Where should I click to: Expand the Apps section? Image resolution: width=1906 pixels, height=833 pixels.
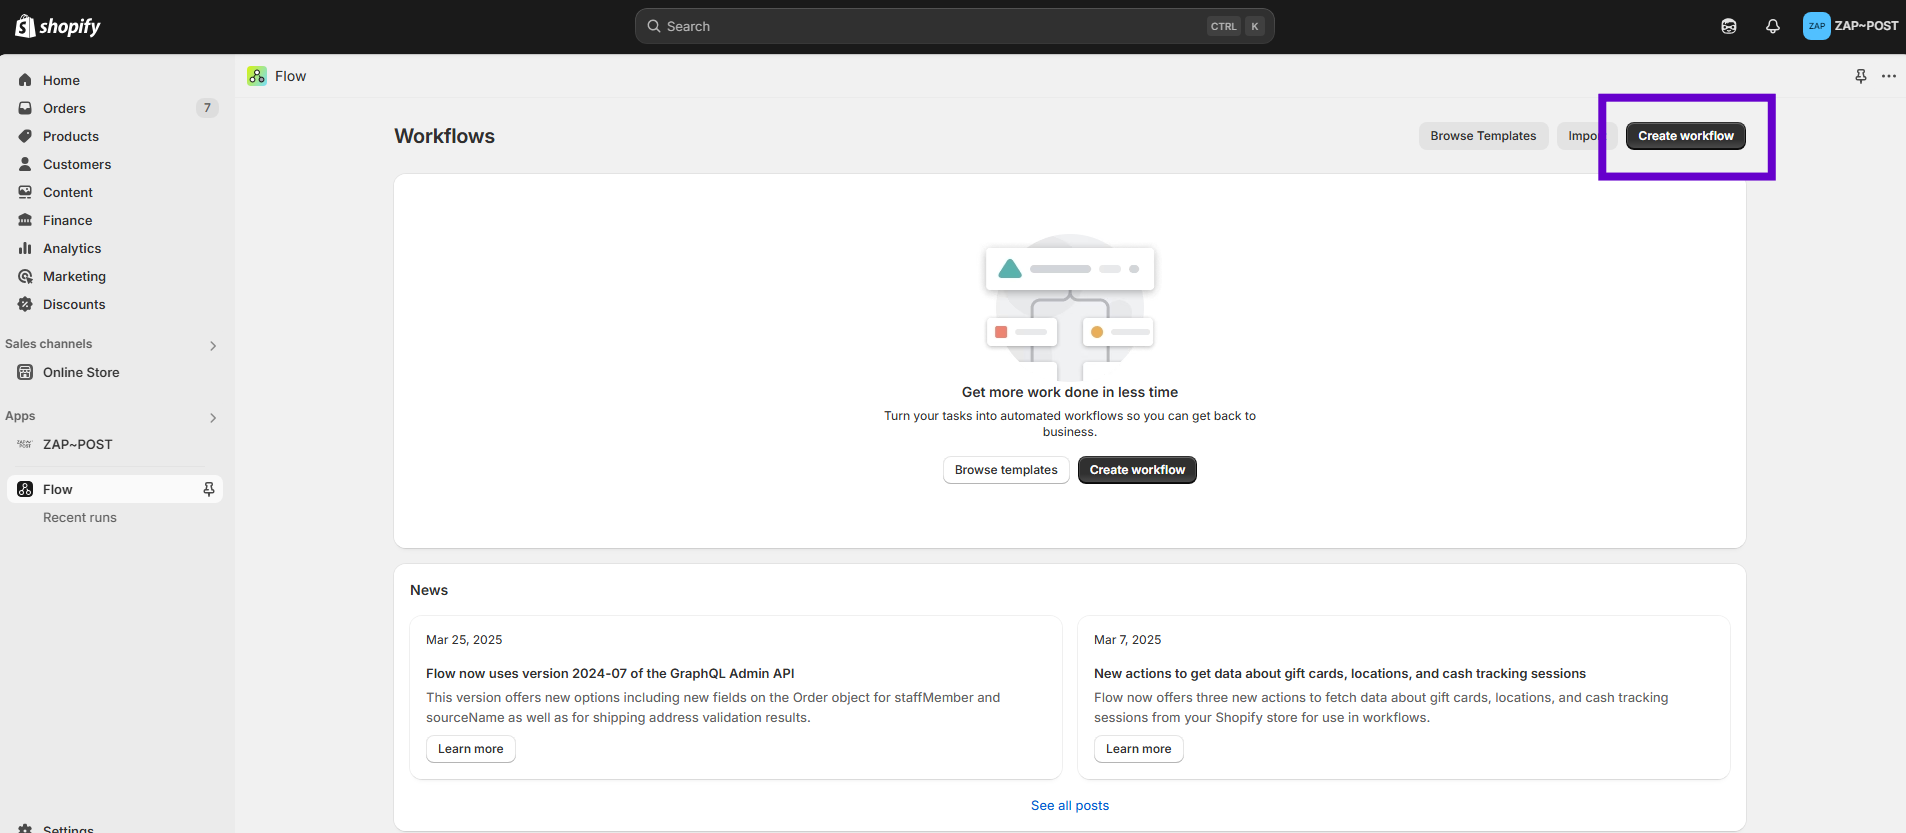tap(212, 417)
